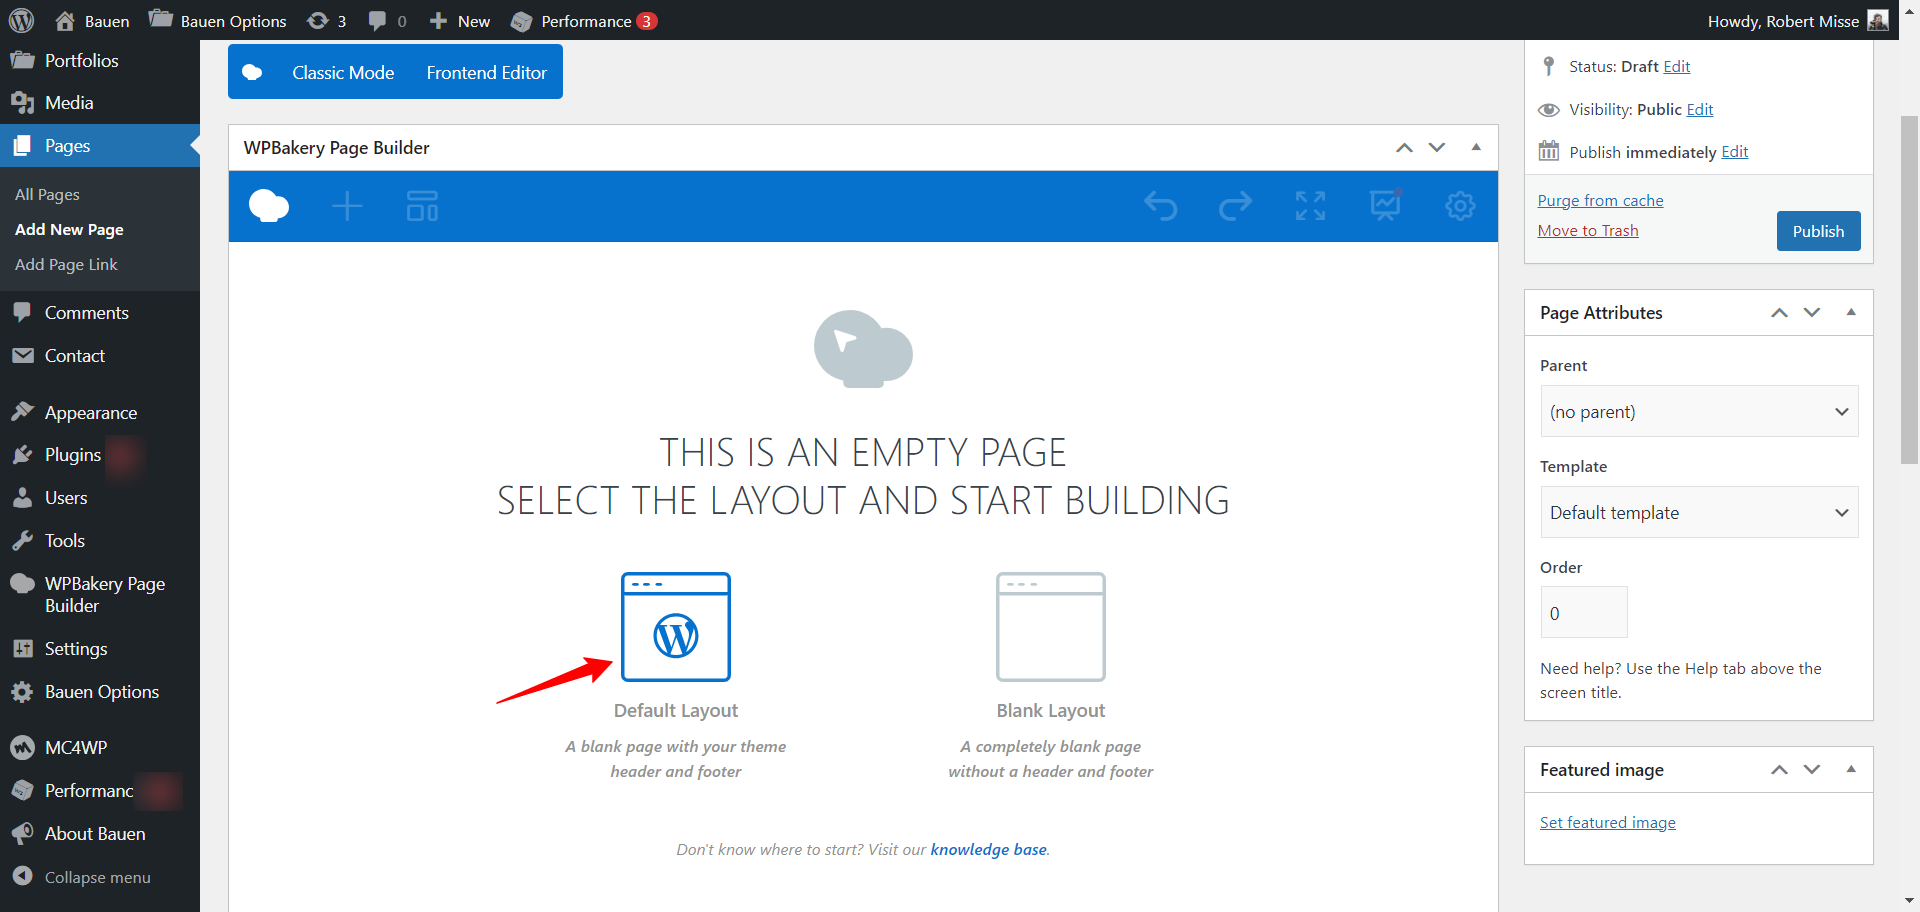The width and height of the screenshot is (1920, 912).
Task: Open Appearance in the sidebar
Action: pos(100,413)
